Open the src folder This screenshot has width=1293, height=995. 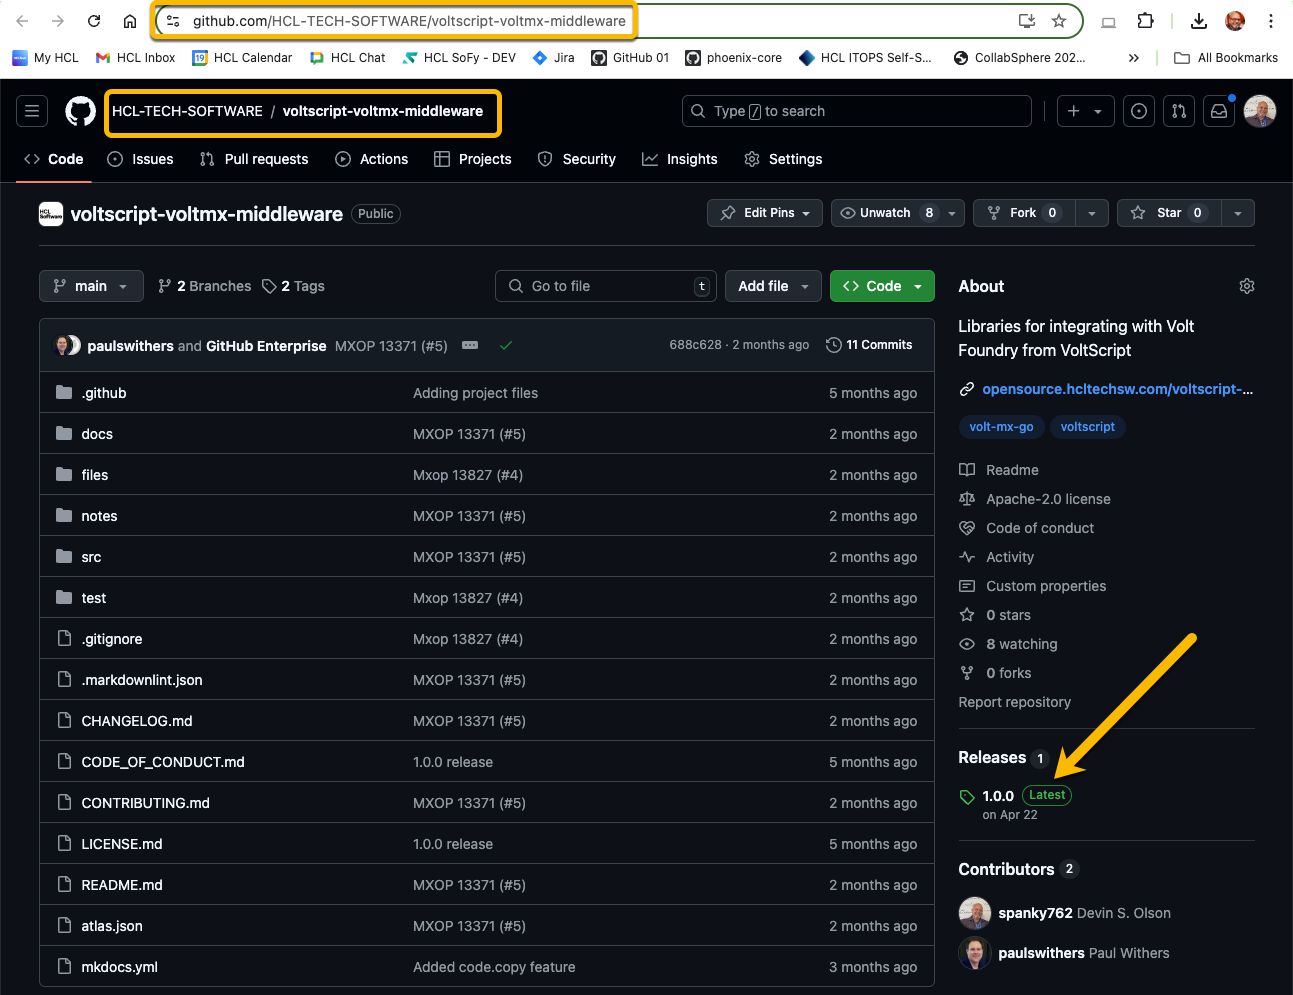[91, 557]
